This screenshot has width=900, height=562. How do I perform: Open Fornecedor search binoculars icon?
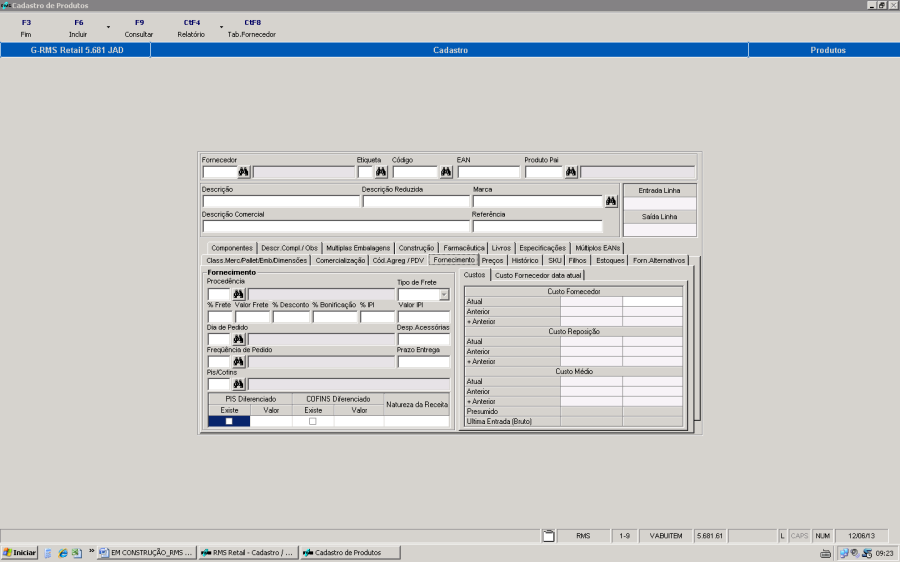[x=243, y=172]
